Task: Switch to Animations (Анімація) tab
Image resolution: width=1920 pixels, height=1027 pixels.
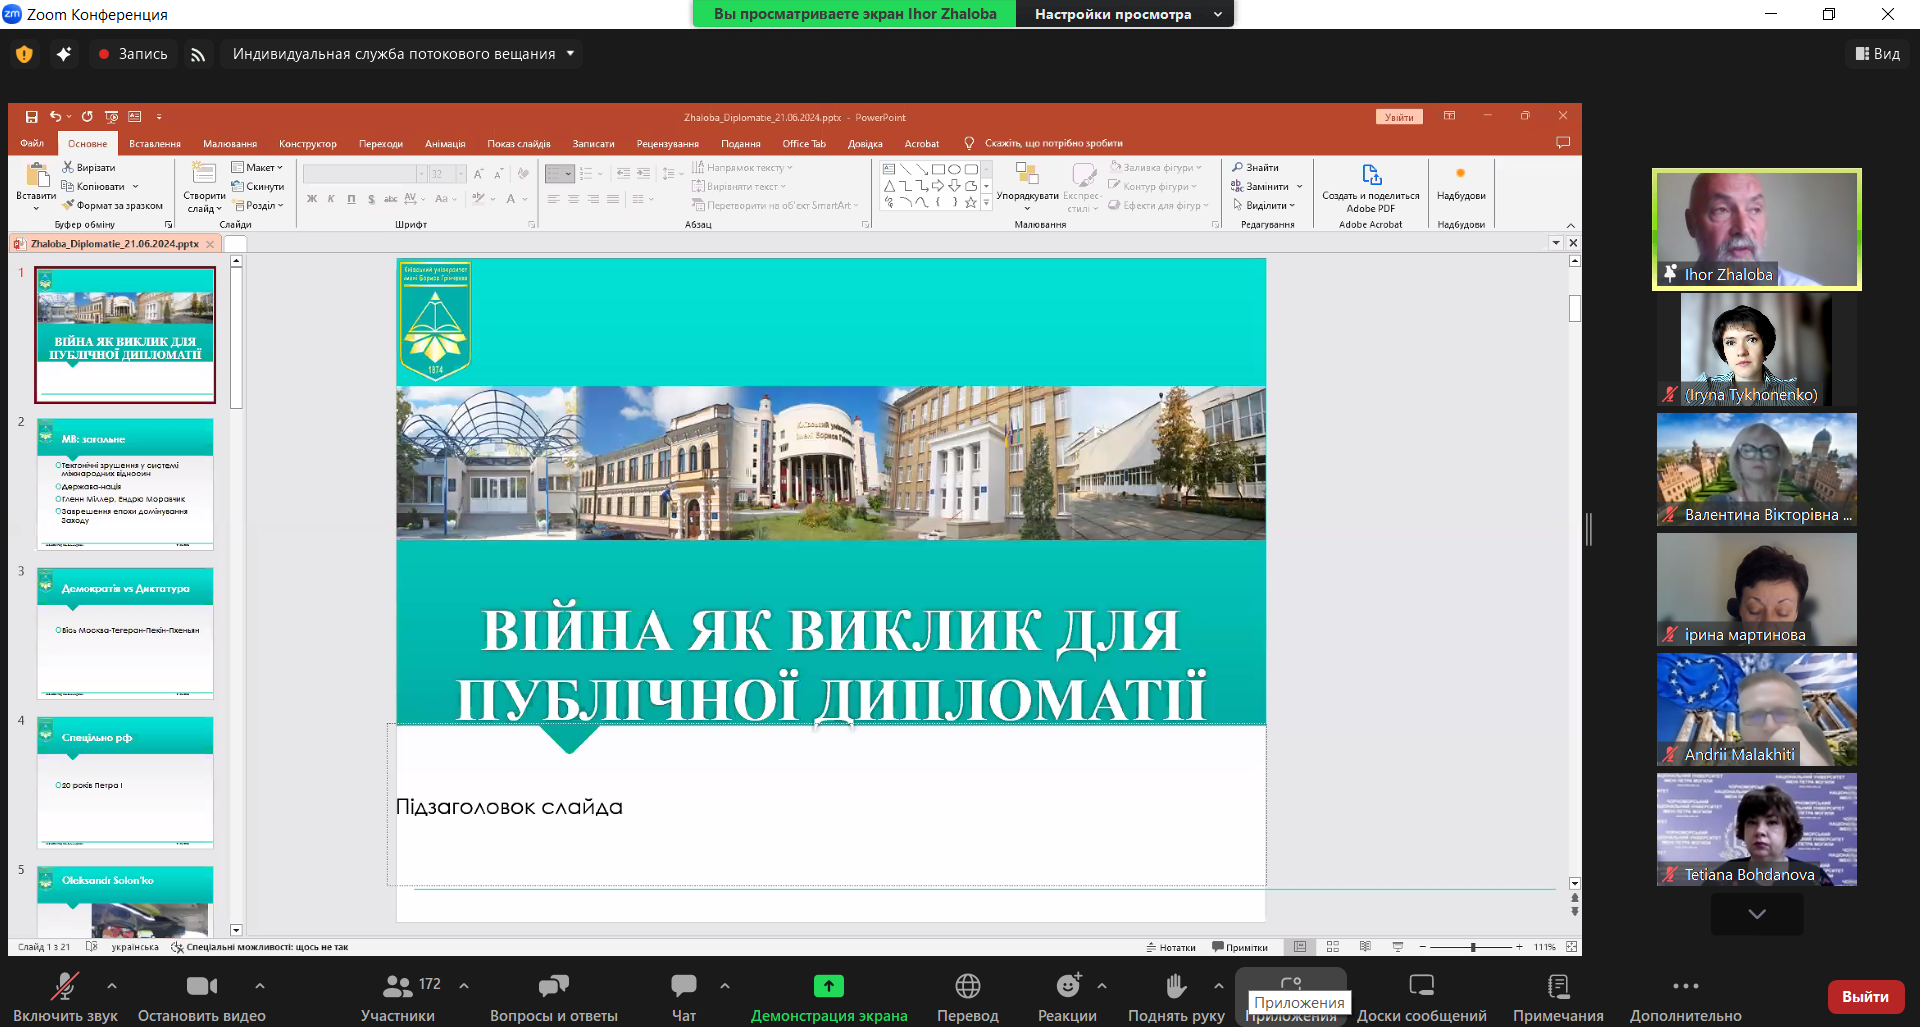Action: coord(445,144)
